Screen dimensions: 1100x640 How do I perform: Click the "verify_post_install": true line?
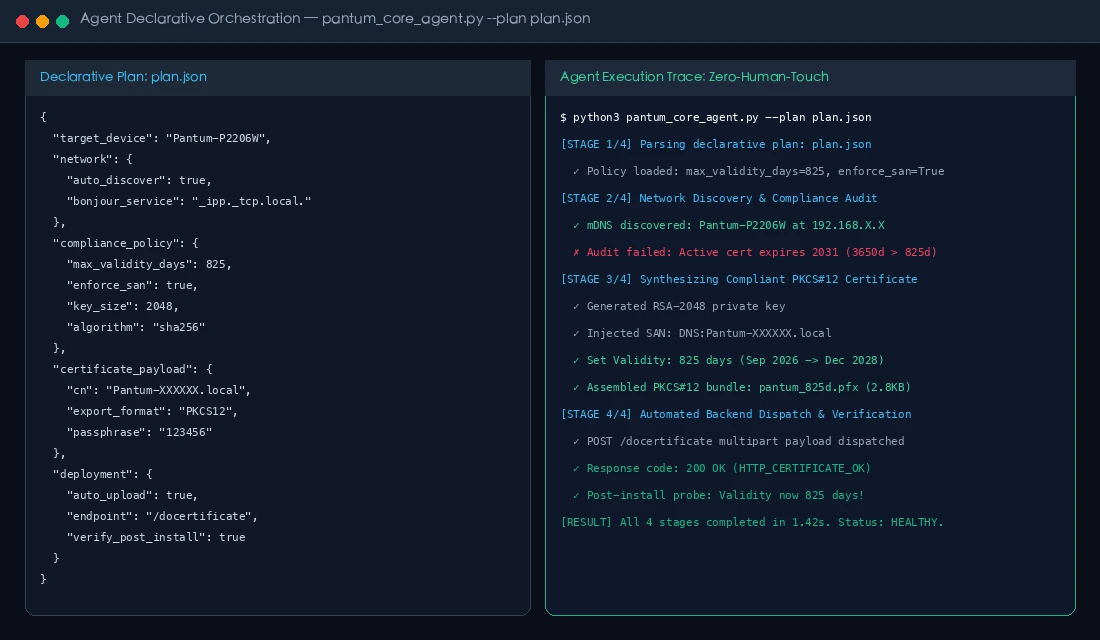156,538
